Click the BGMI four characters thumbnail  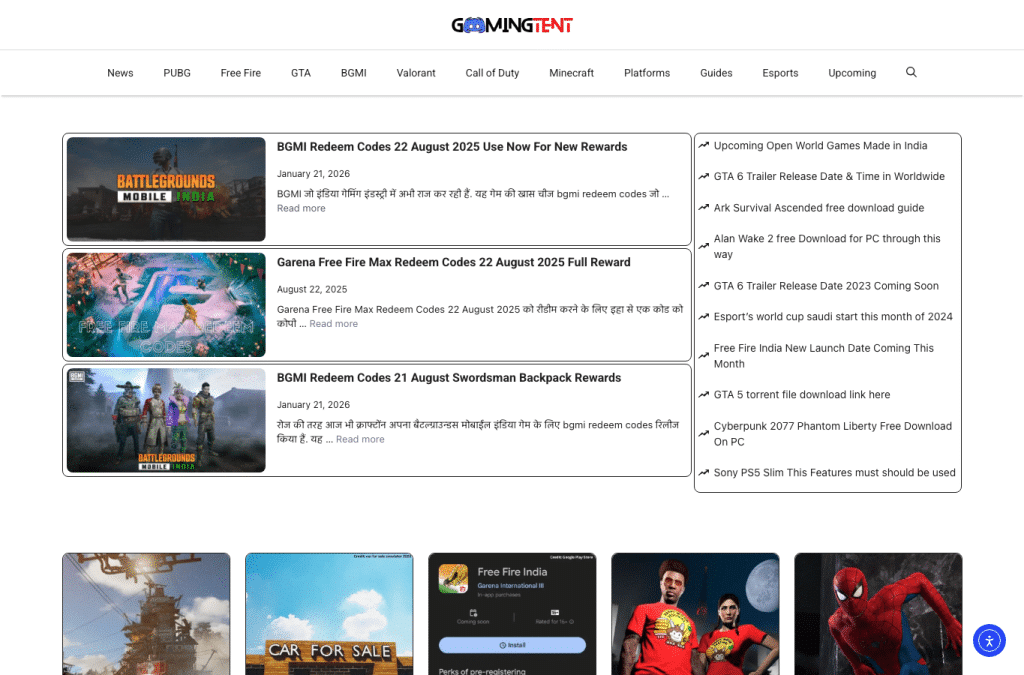pyautogui.click(x=166, y=420)
